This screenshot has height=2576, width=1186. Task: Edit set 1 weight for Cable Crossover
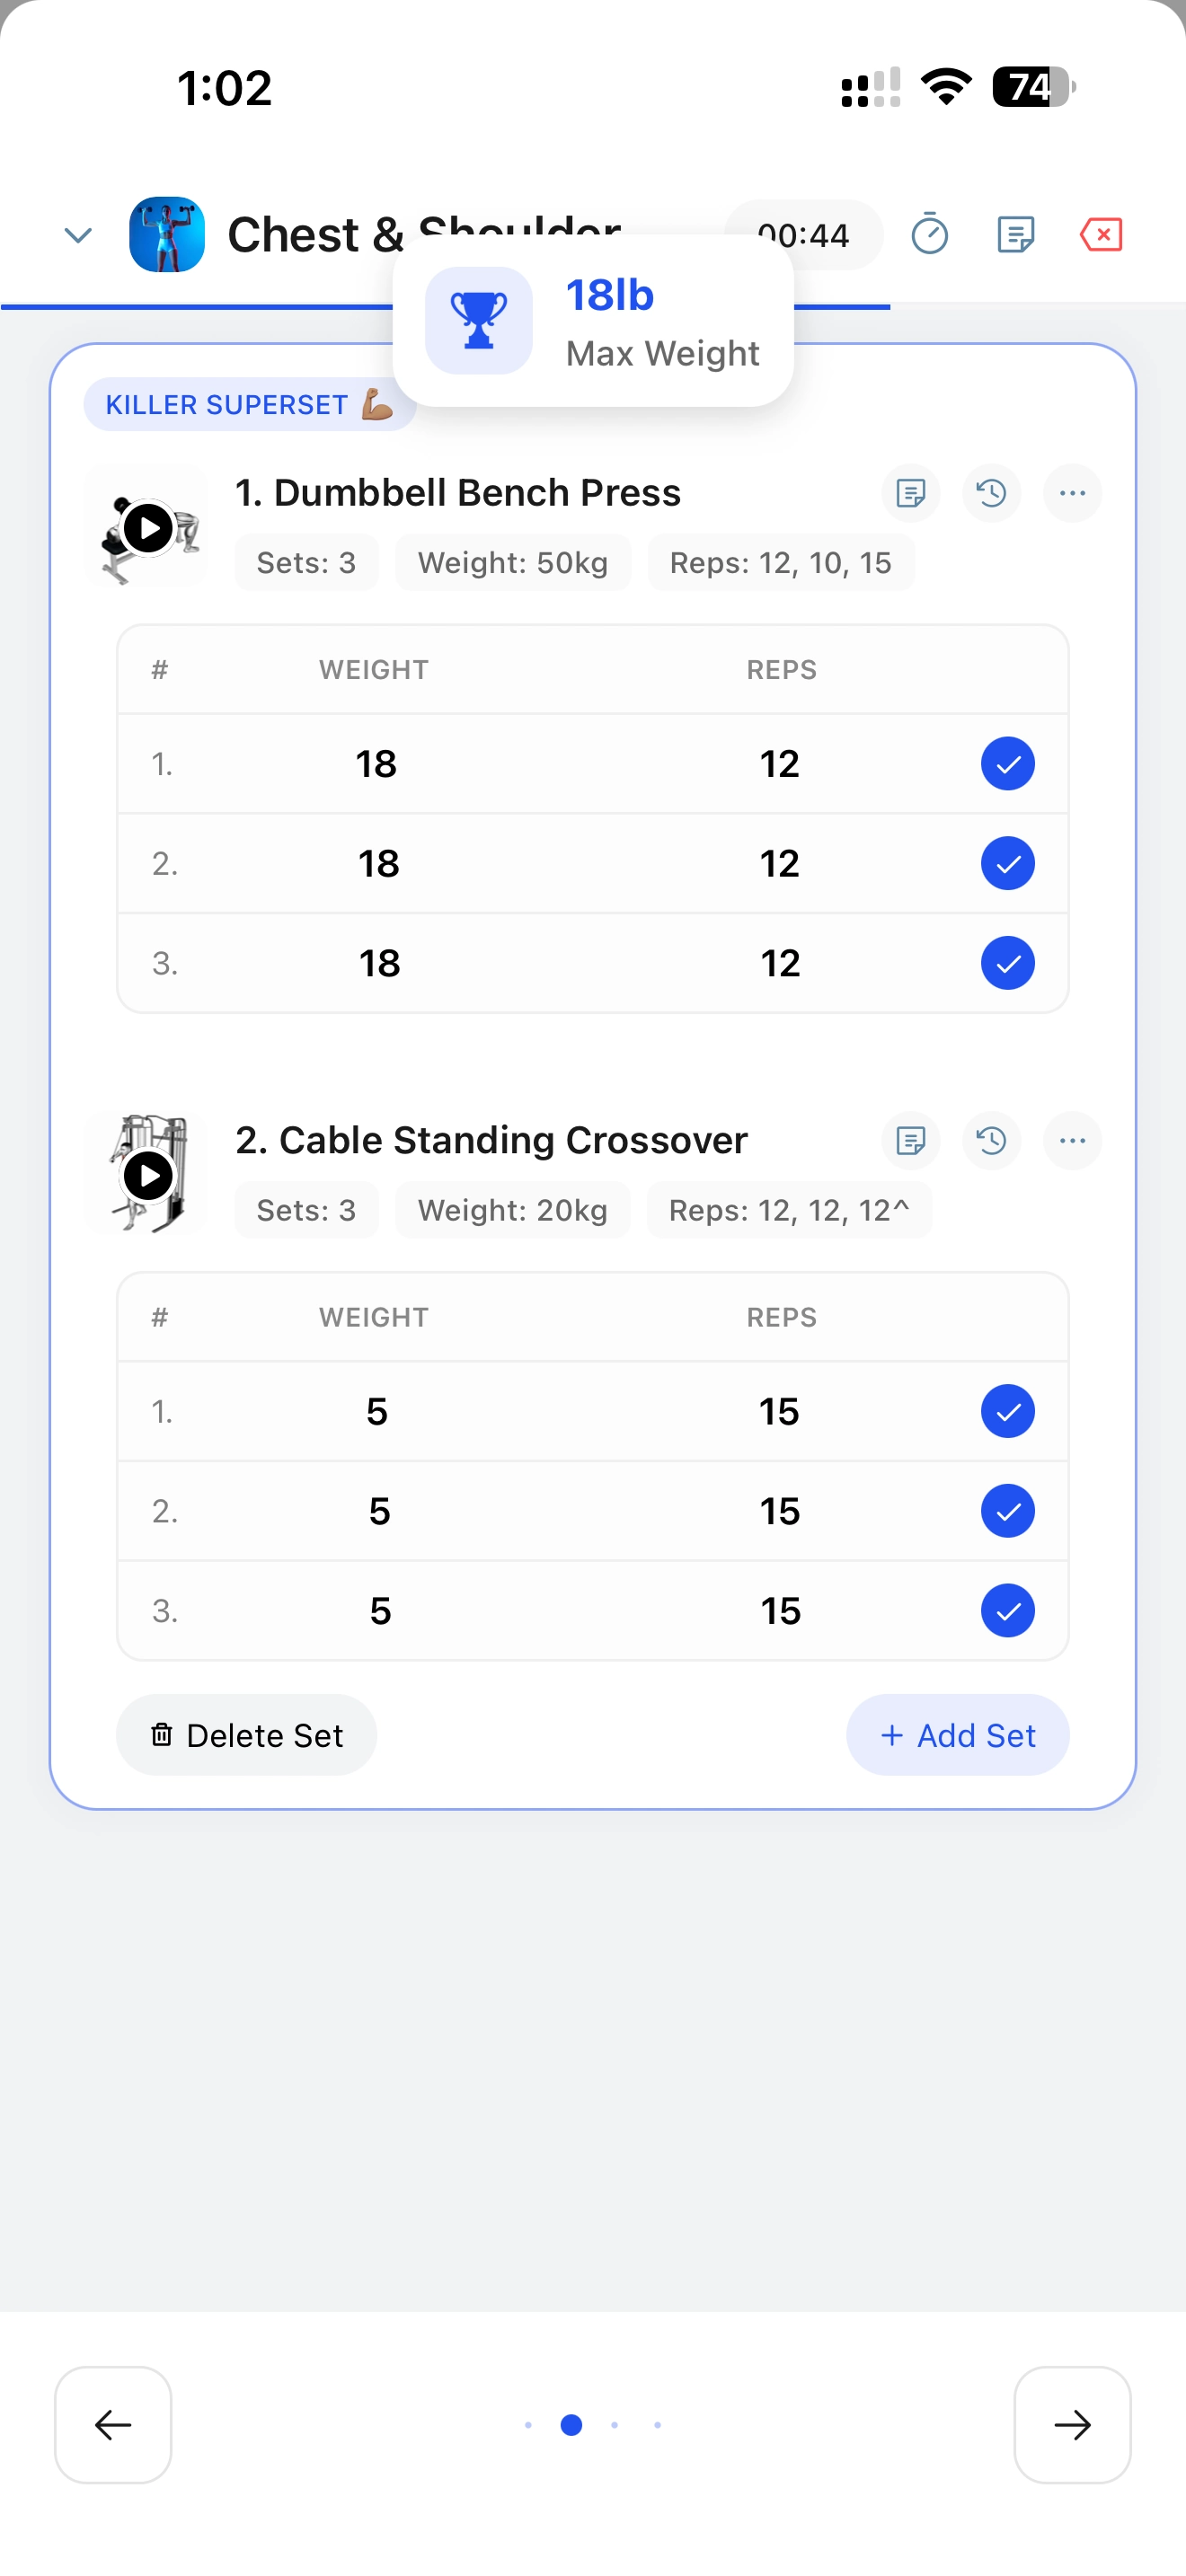pyautogui.click(x=377, y=1412)
